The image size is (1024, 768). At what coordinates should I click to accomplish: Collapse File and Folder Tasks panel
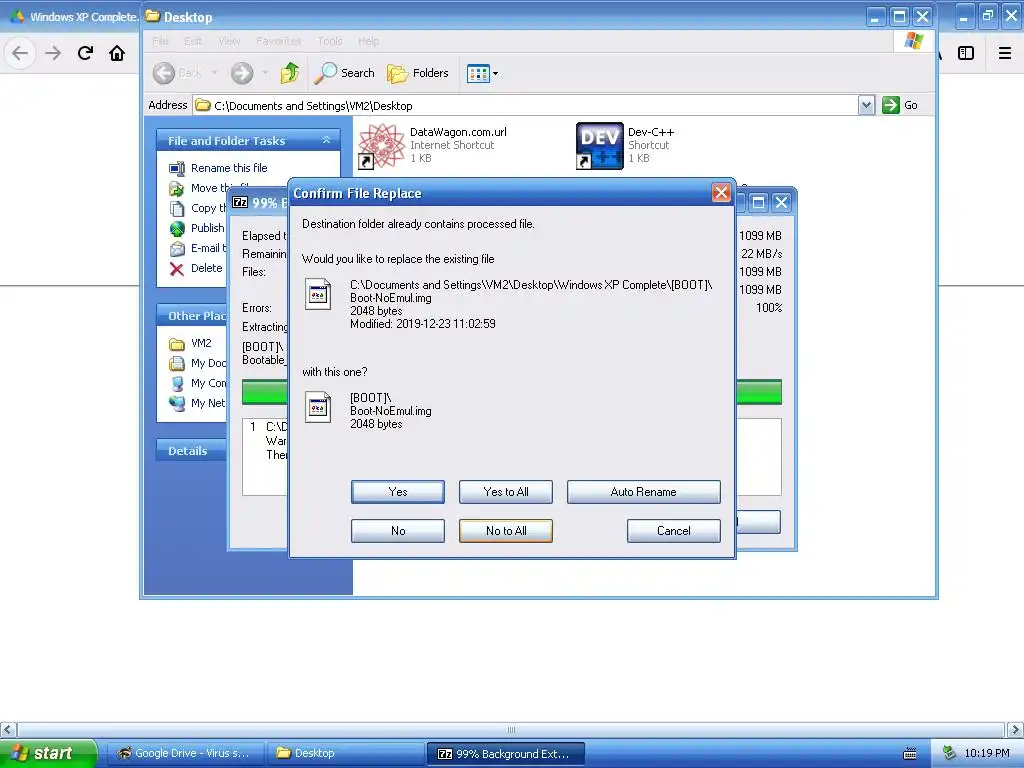(x=327, y=140)
